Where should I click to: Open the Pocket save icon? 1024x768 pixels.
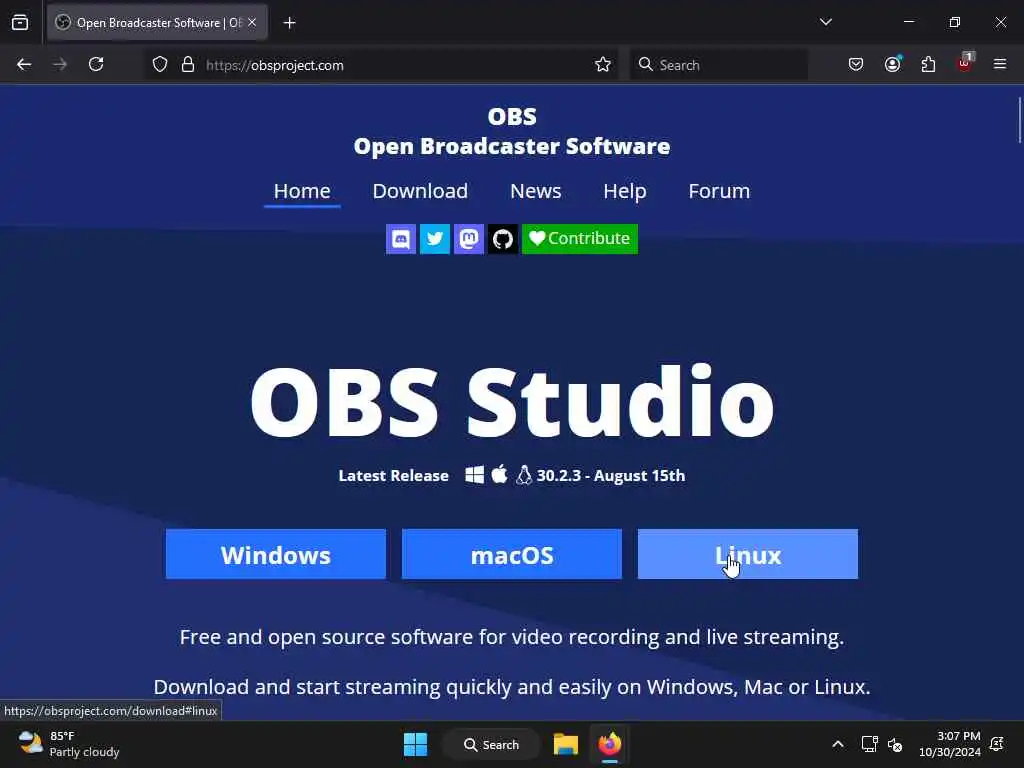coord(856,65)
